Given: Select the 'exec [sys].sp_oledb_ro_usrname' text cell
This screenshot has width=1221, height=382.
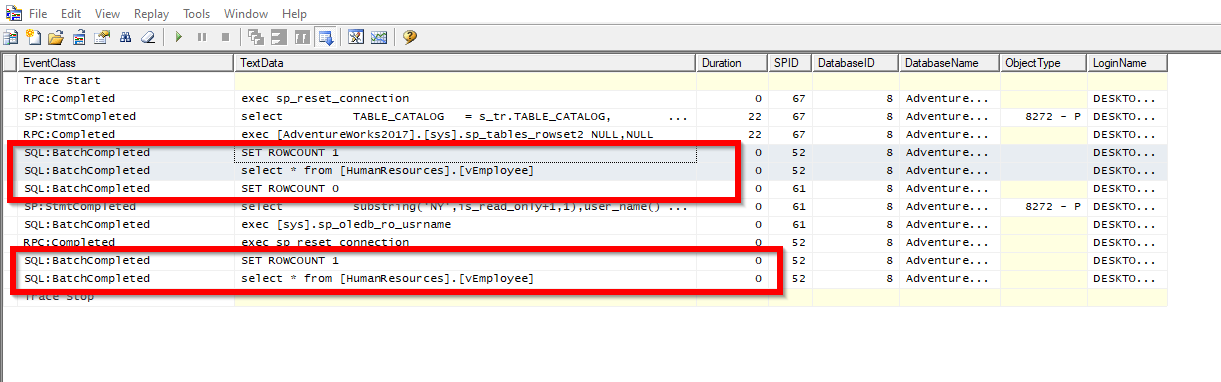Looking at the screenshot, I should pos(465,224).
